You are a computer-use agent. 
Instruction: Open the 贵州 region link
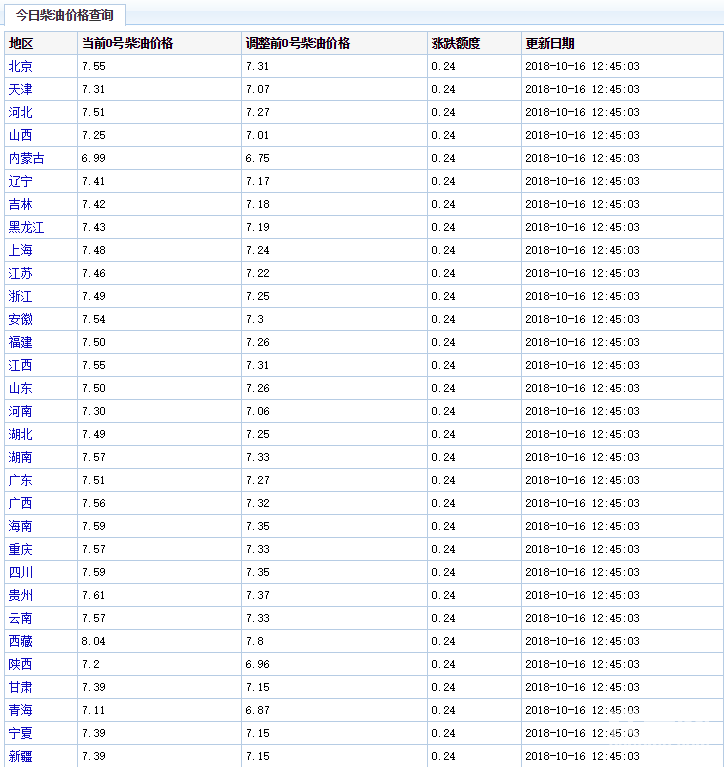click(21, 595)
